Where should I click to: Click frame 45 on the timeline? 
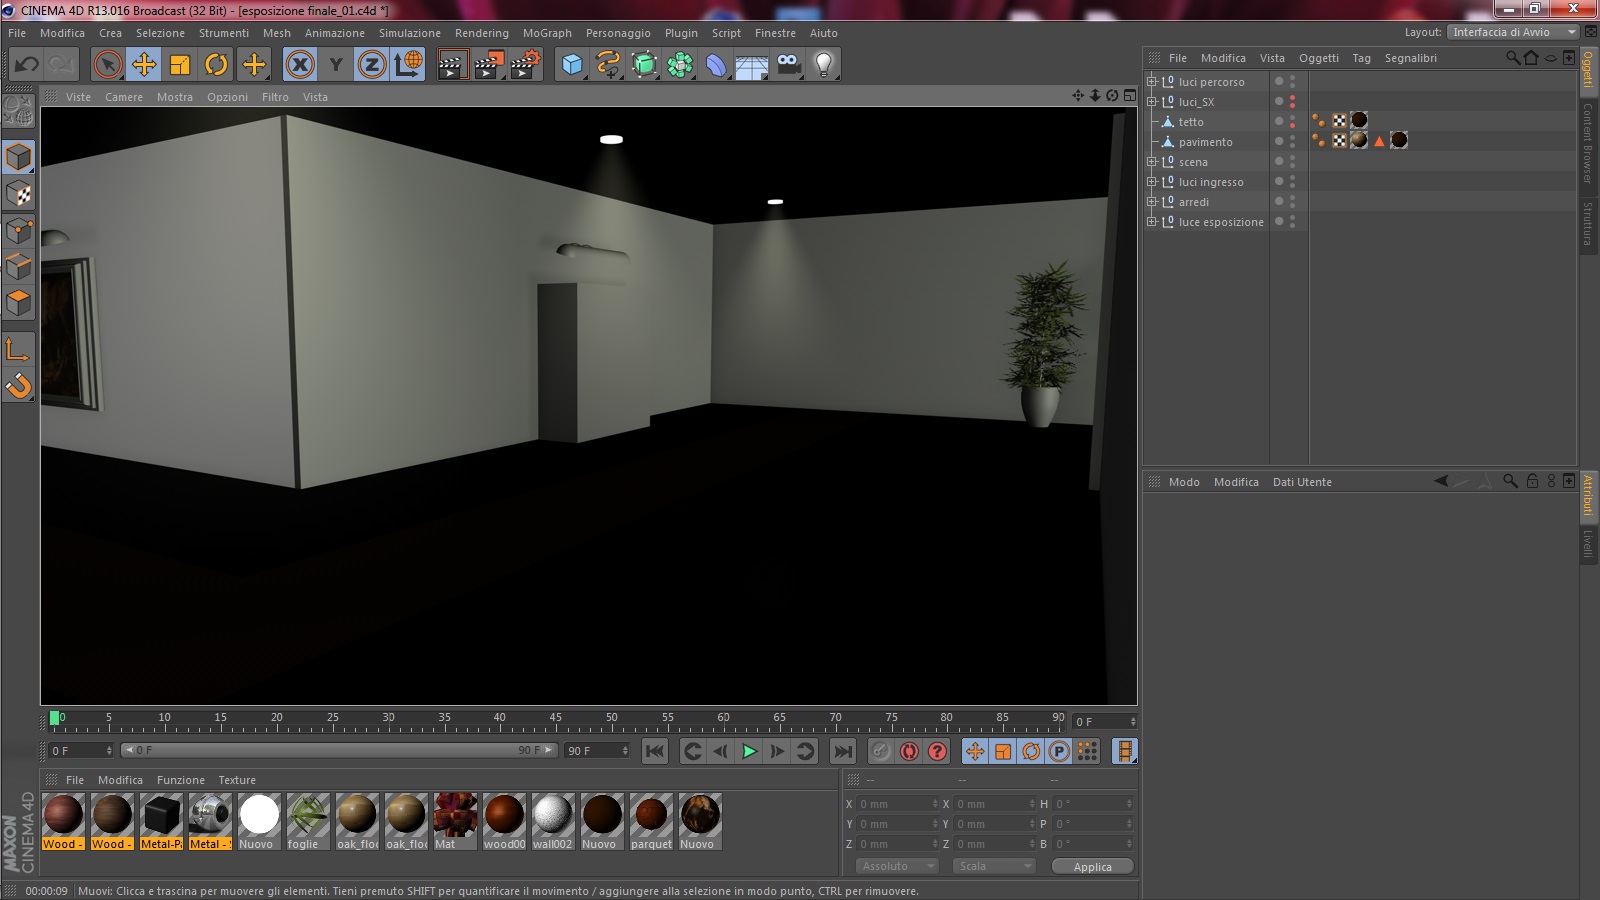[x=556, y=720]
